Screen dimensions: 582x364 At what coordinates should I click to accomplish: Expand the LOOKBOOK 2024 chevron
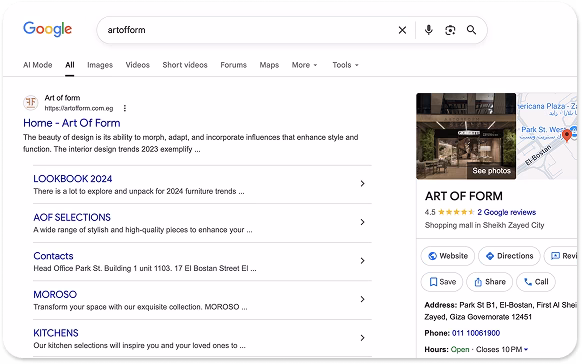363,184
